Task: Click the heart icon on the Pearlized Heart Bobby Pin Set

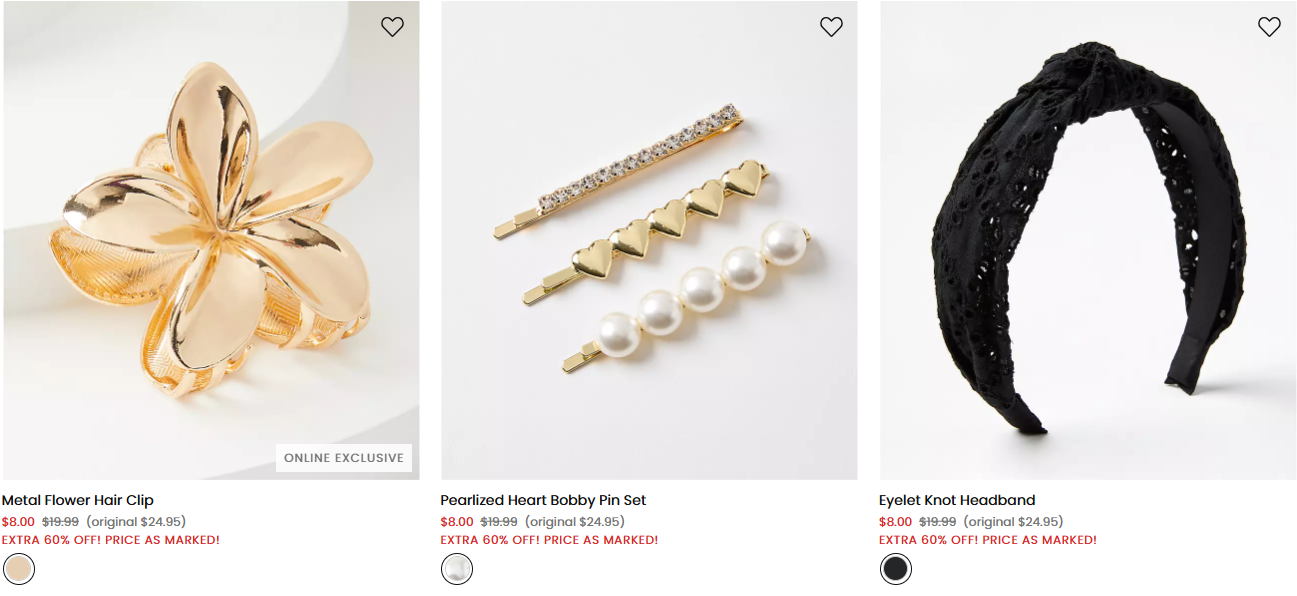Action: coord(831,27)
